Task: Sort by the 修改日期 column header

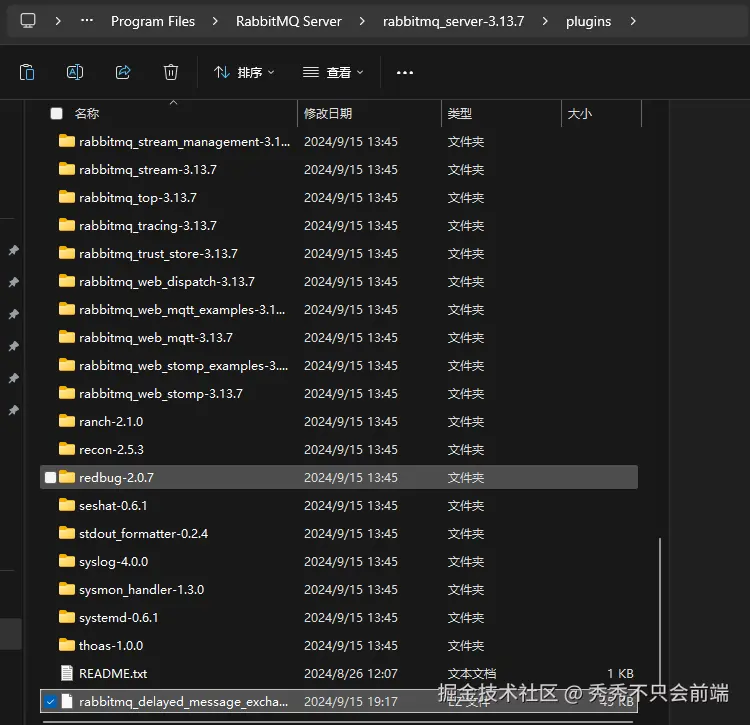Action: (328, 113)
